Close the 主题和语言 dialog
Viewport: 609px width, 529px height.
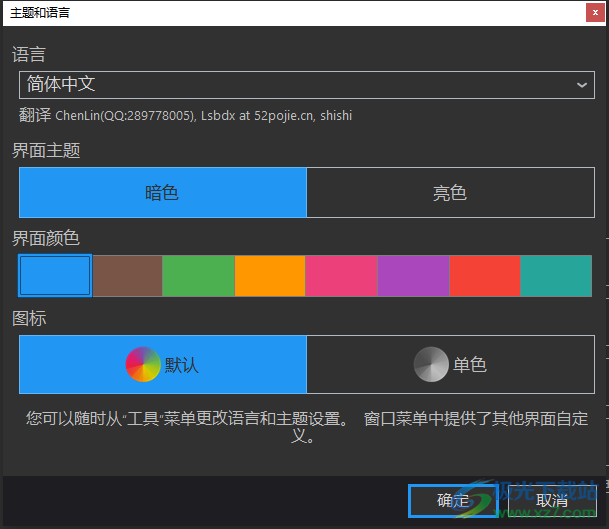coord(595,13)
